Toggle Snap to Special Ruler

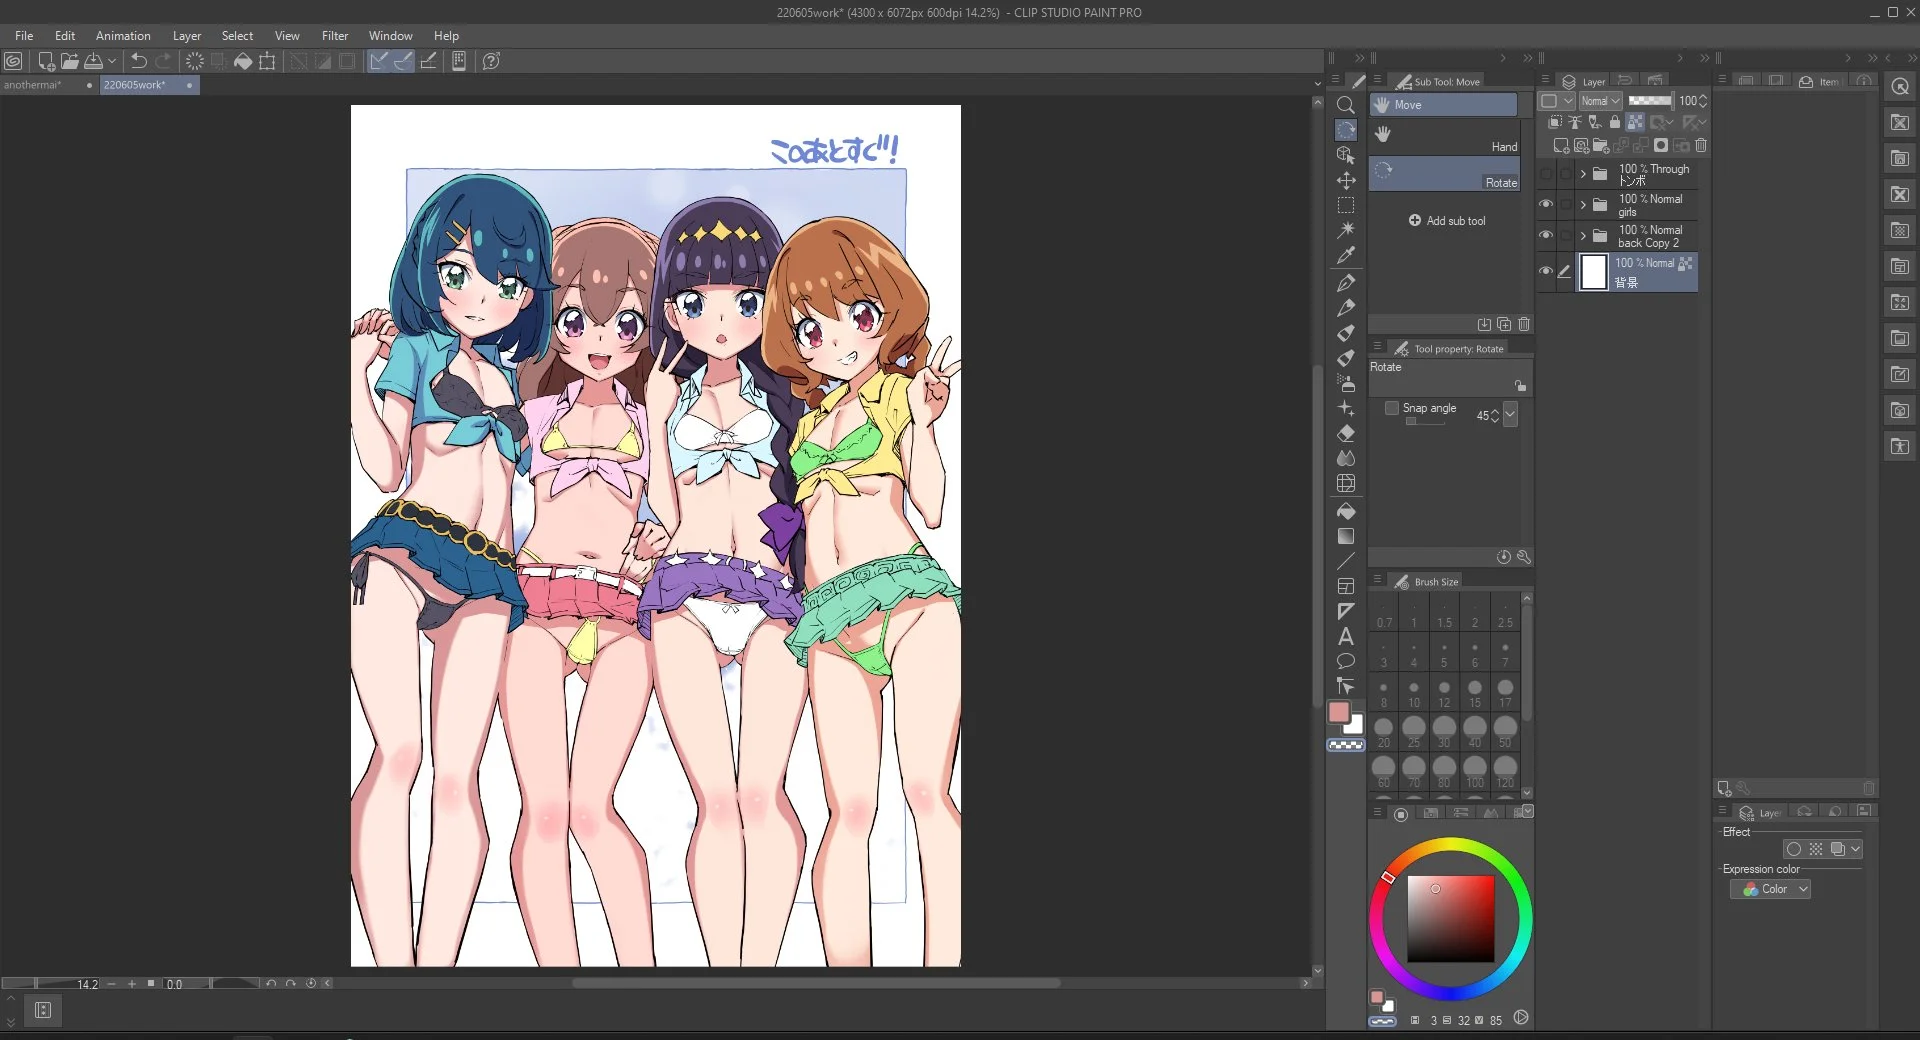pos(403,61)
